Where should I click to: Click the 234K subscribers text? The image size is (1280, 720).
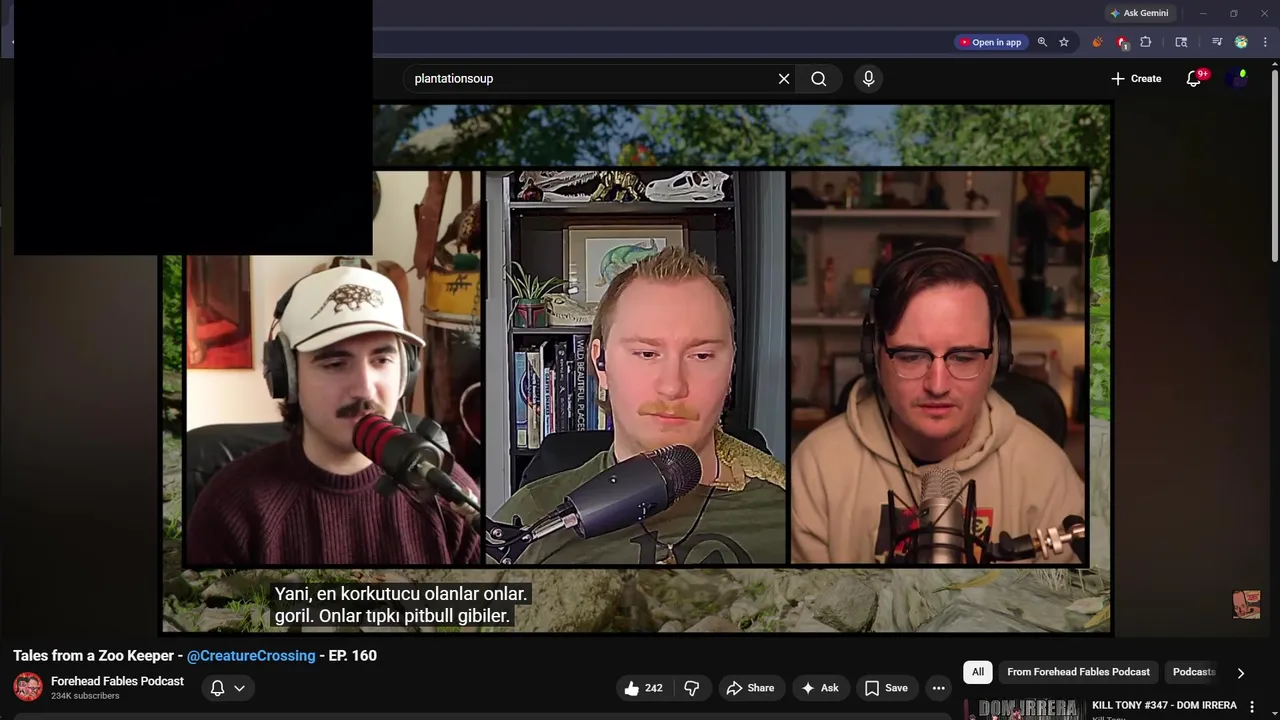(85, 696)
